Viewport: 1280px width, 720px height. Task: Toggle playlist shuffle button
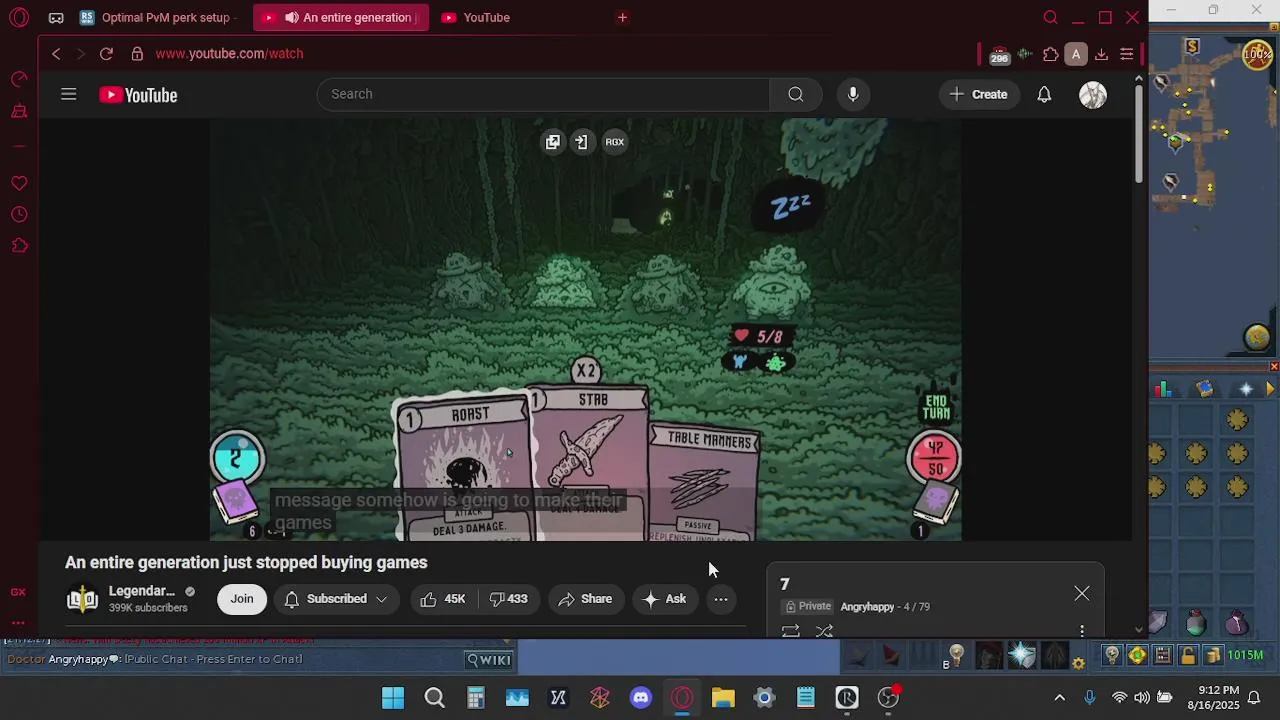click(x=824, y=631)
